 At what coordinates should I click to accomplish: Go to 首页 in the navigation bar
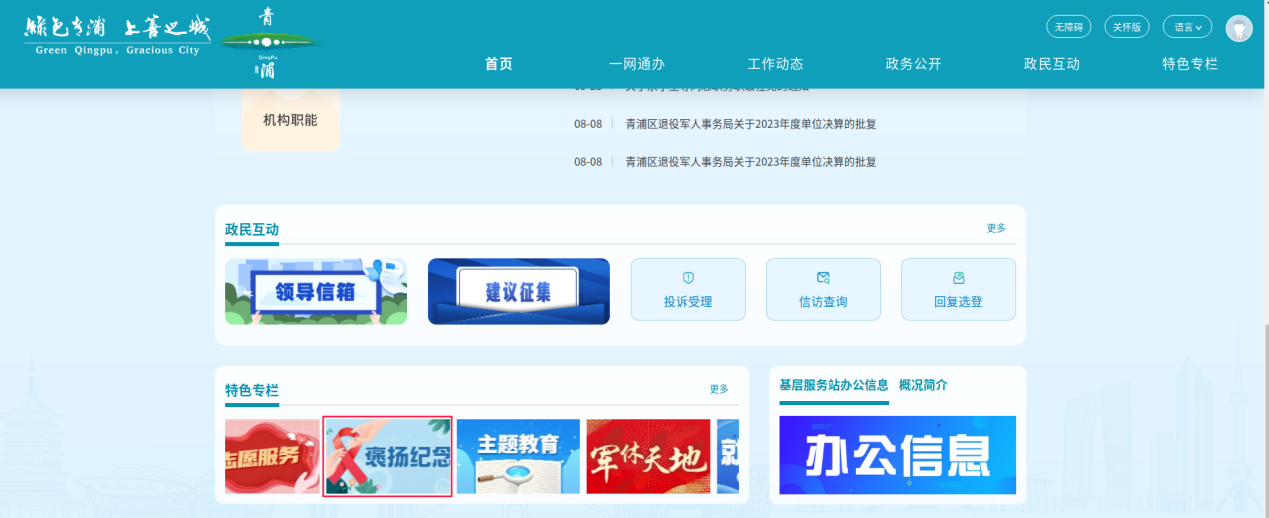point(498,64)
